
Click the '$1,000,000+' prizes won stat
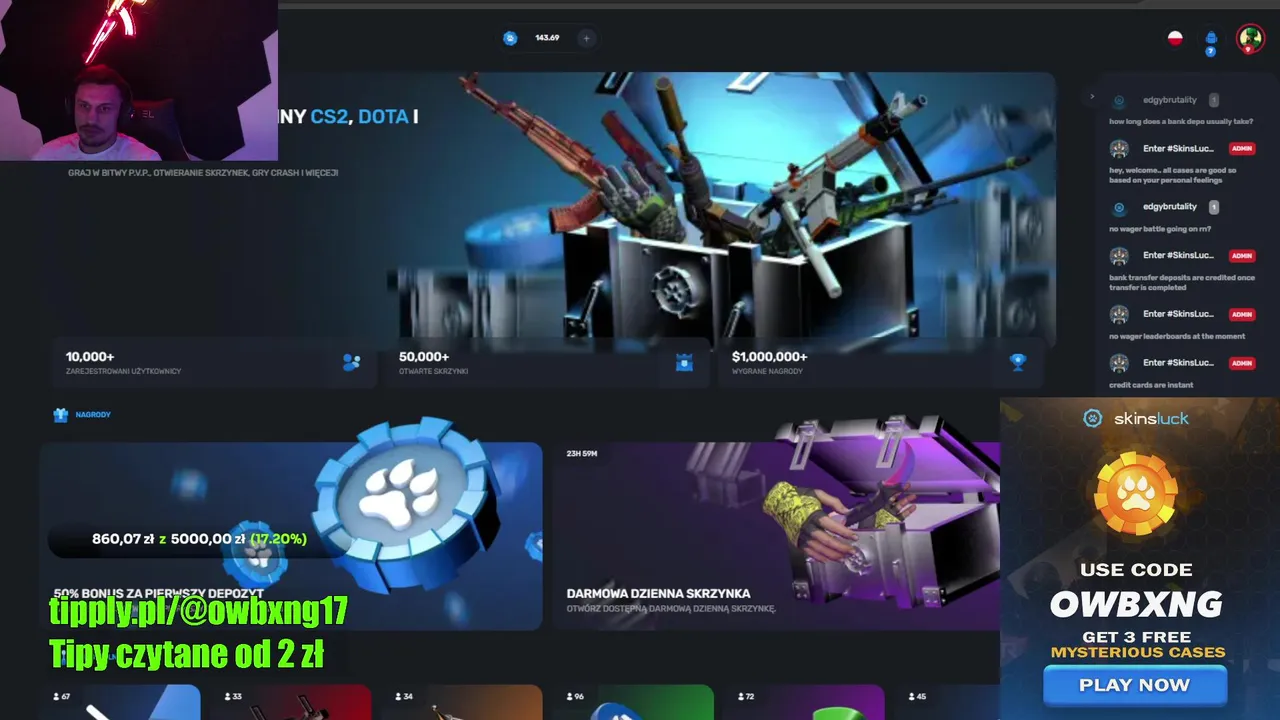coord(770,357)
